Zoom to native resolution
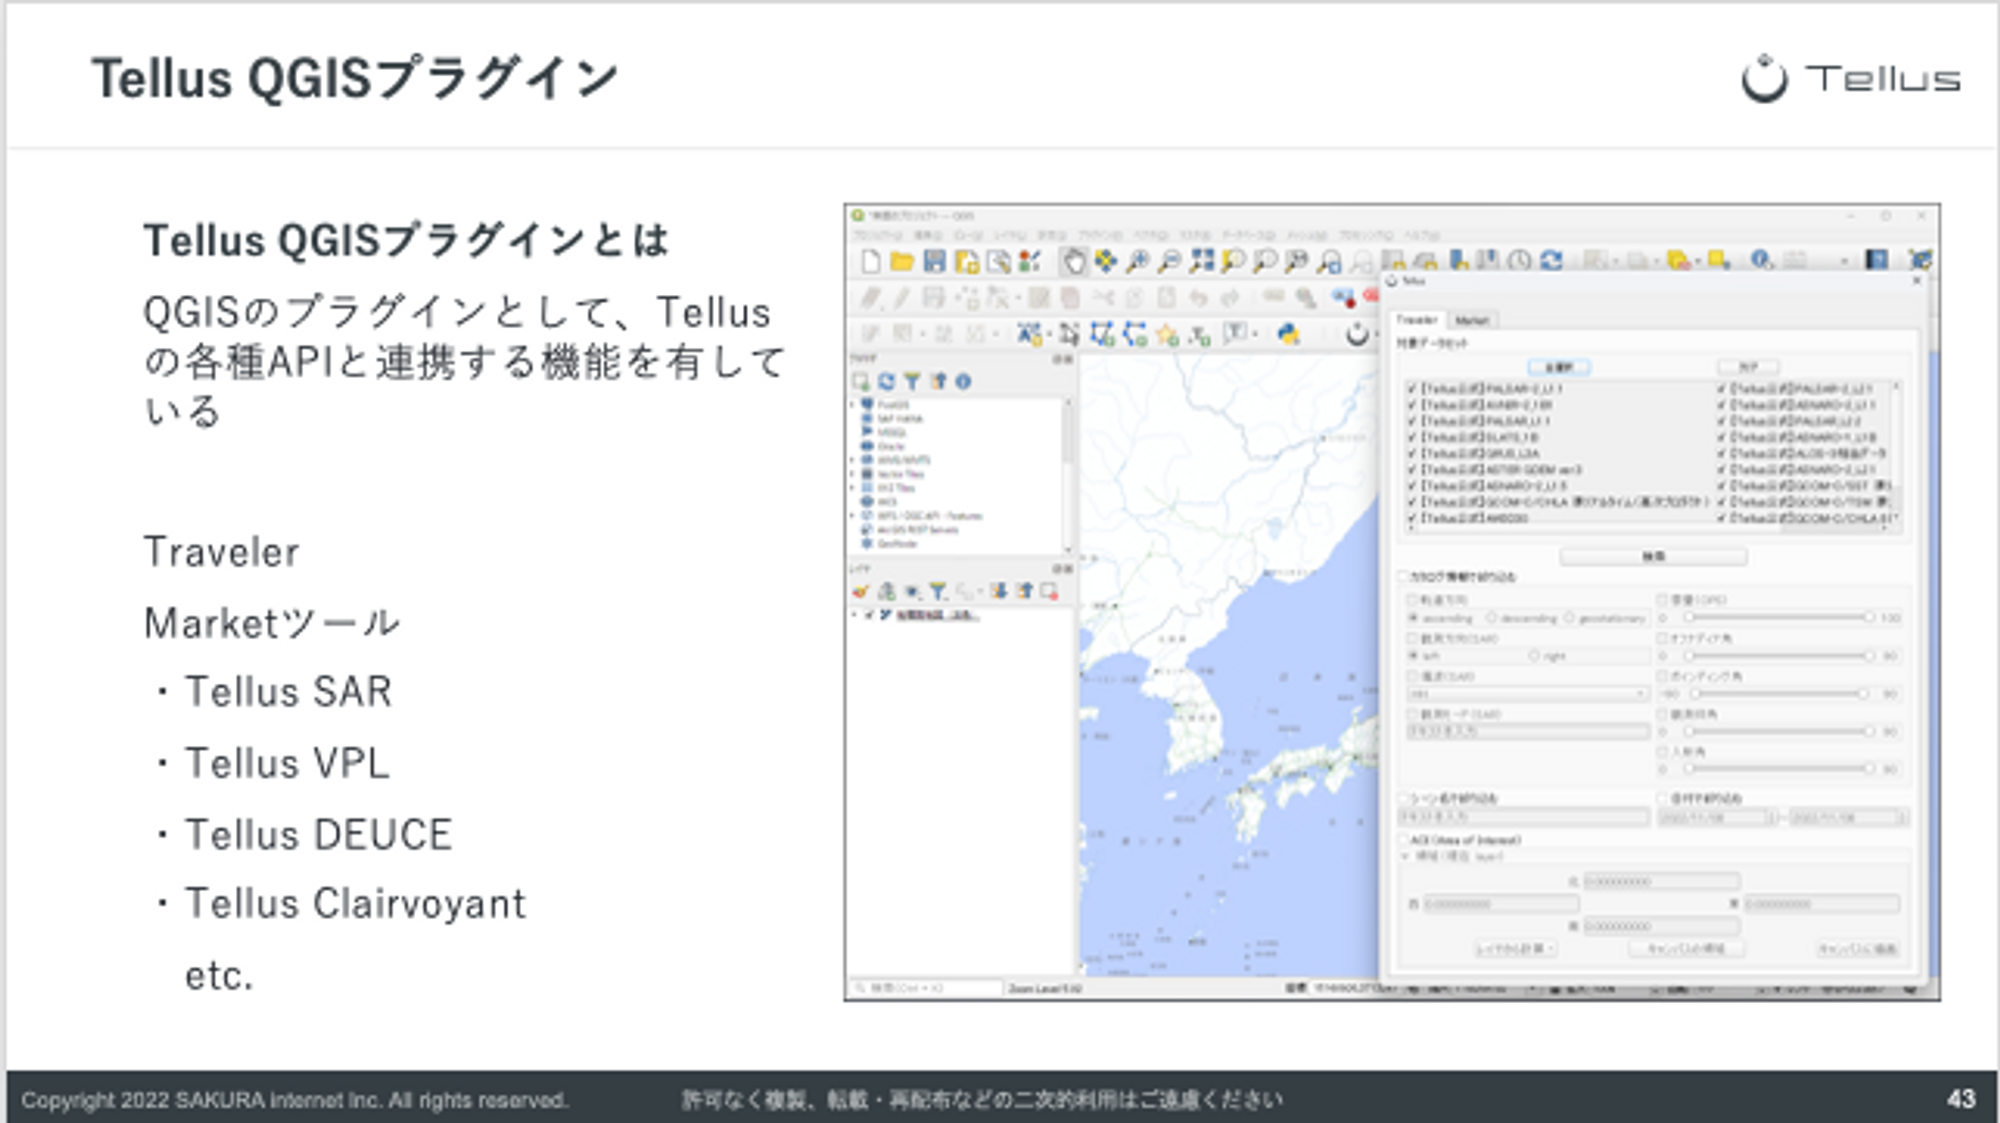 [x=1297, y=262]
